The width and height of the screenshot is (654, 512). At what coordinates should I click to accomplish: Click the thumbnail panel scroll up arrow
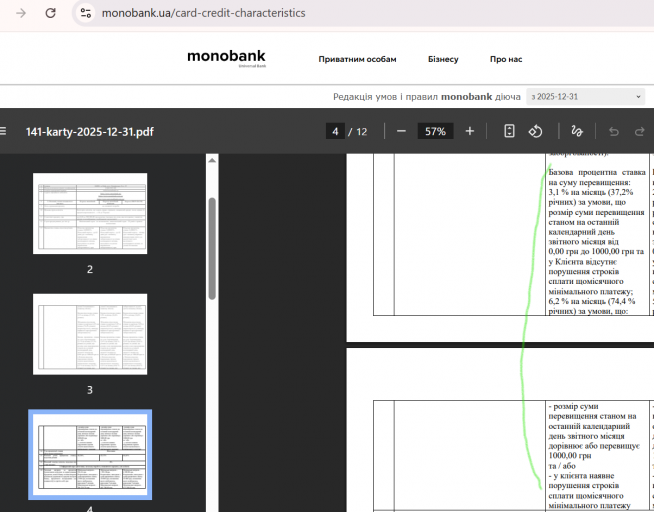(x=212, y=160)
